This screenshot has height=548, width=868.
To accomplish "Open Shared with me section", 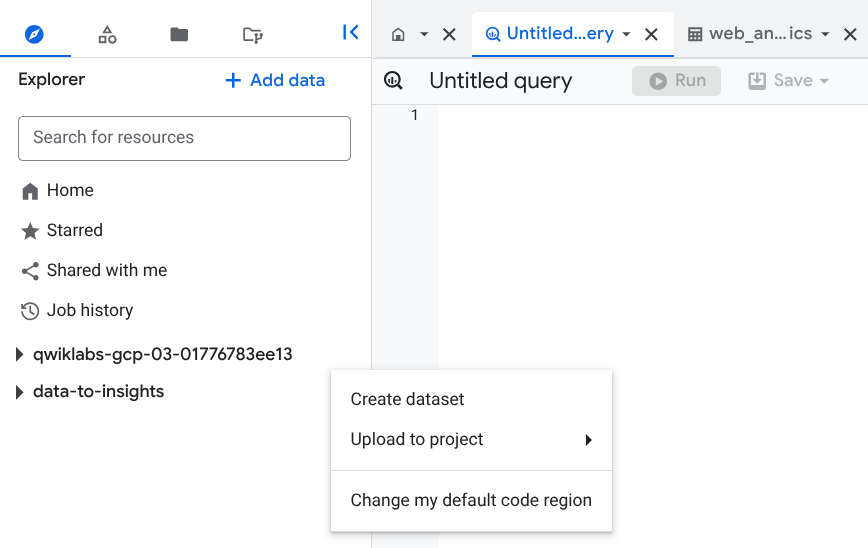I will point(106,270).
